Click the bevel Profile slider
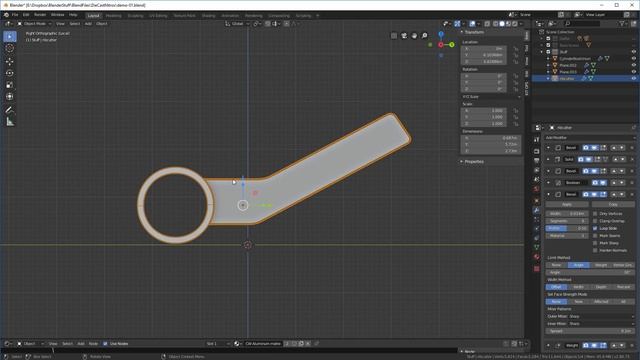 (567, 228)
